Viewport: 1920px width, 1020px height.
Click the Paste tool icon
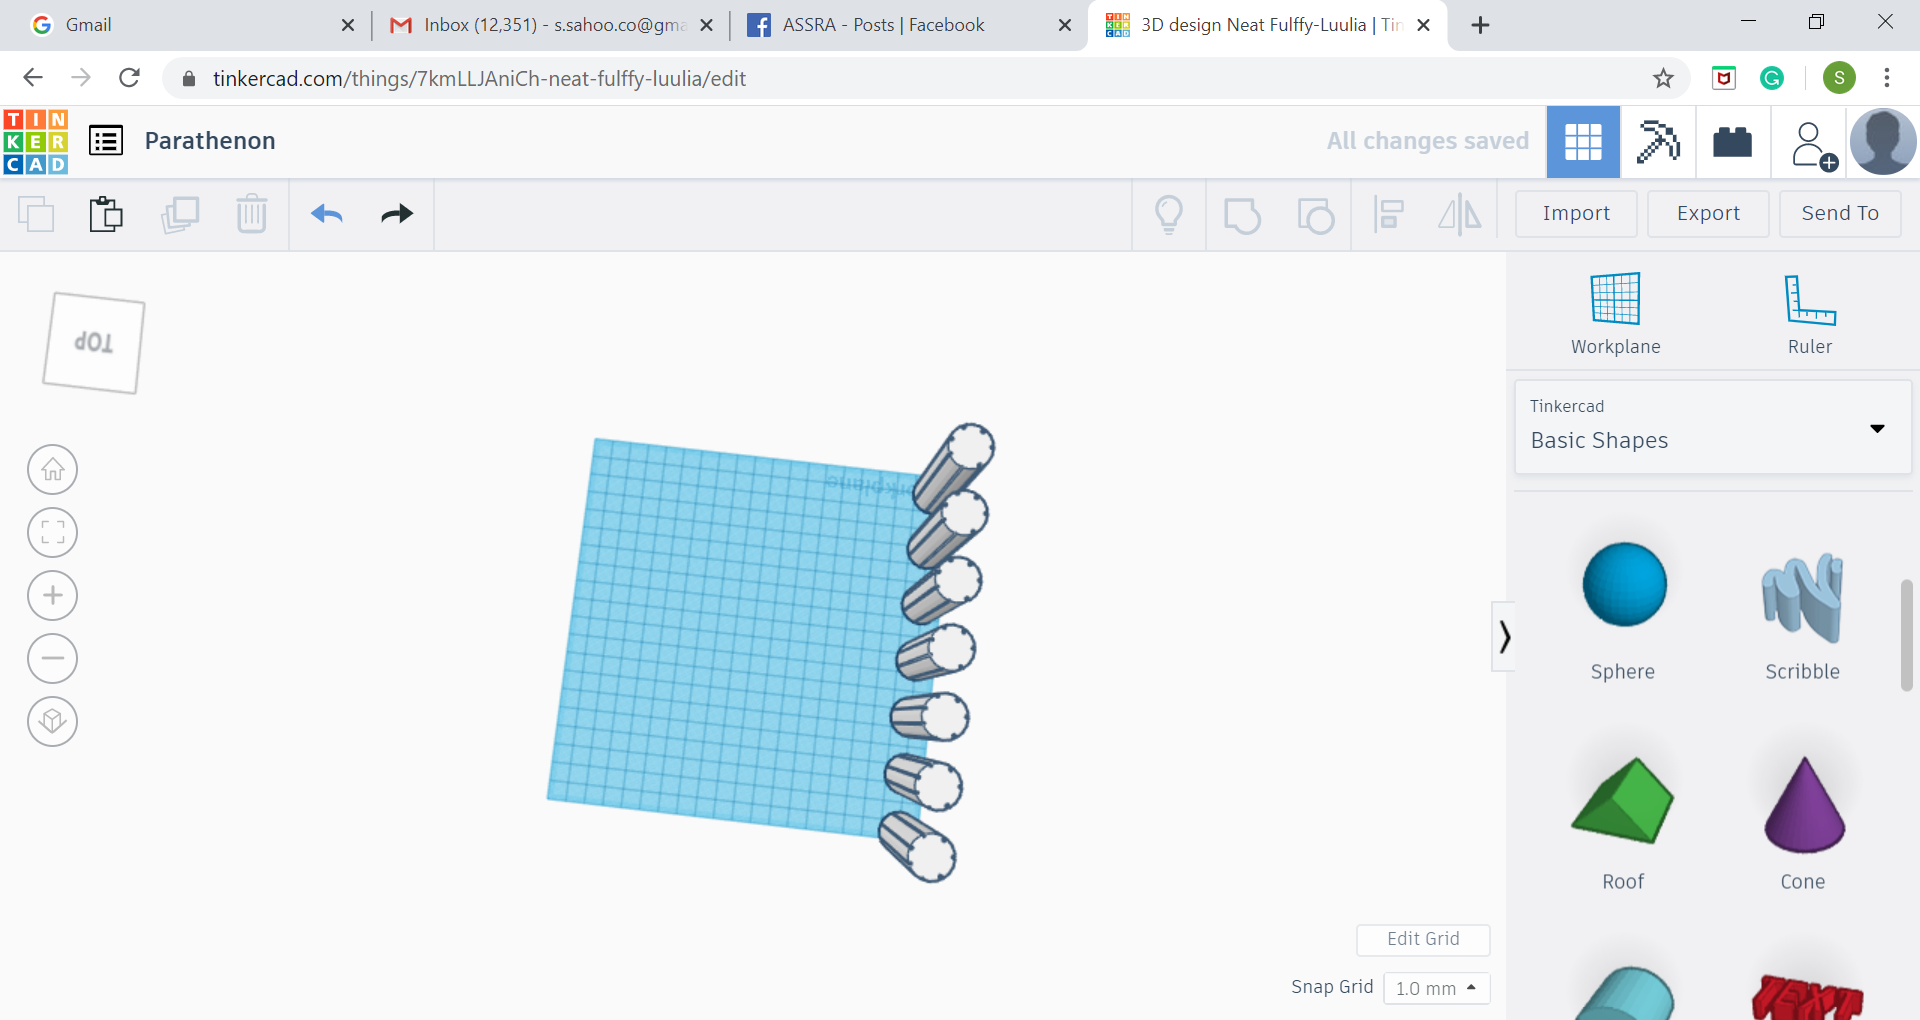[x=106, y=214]
